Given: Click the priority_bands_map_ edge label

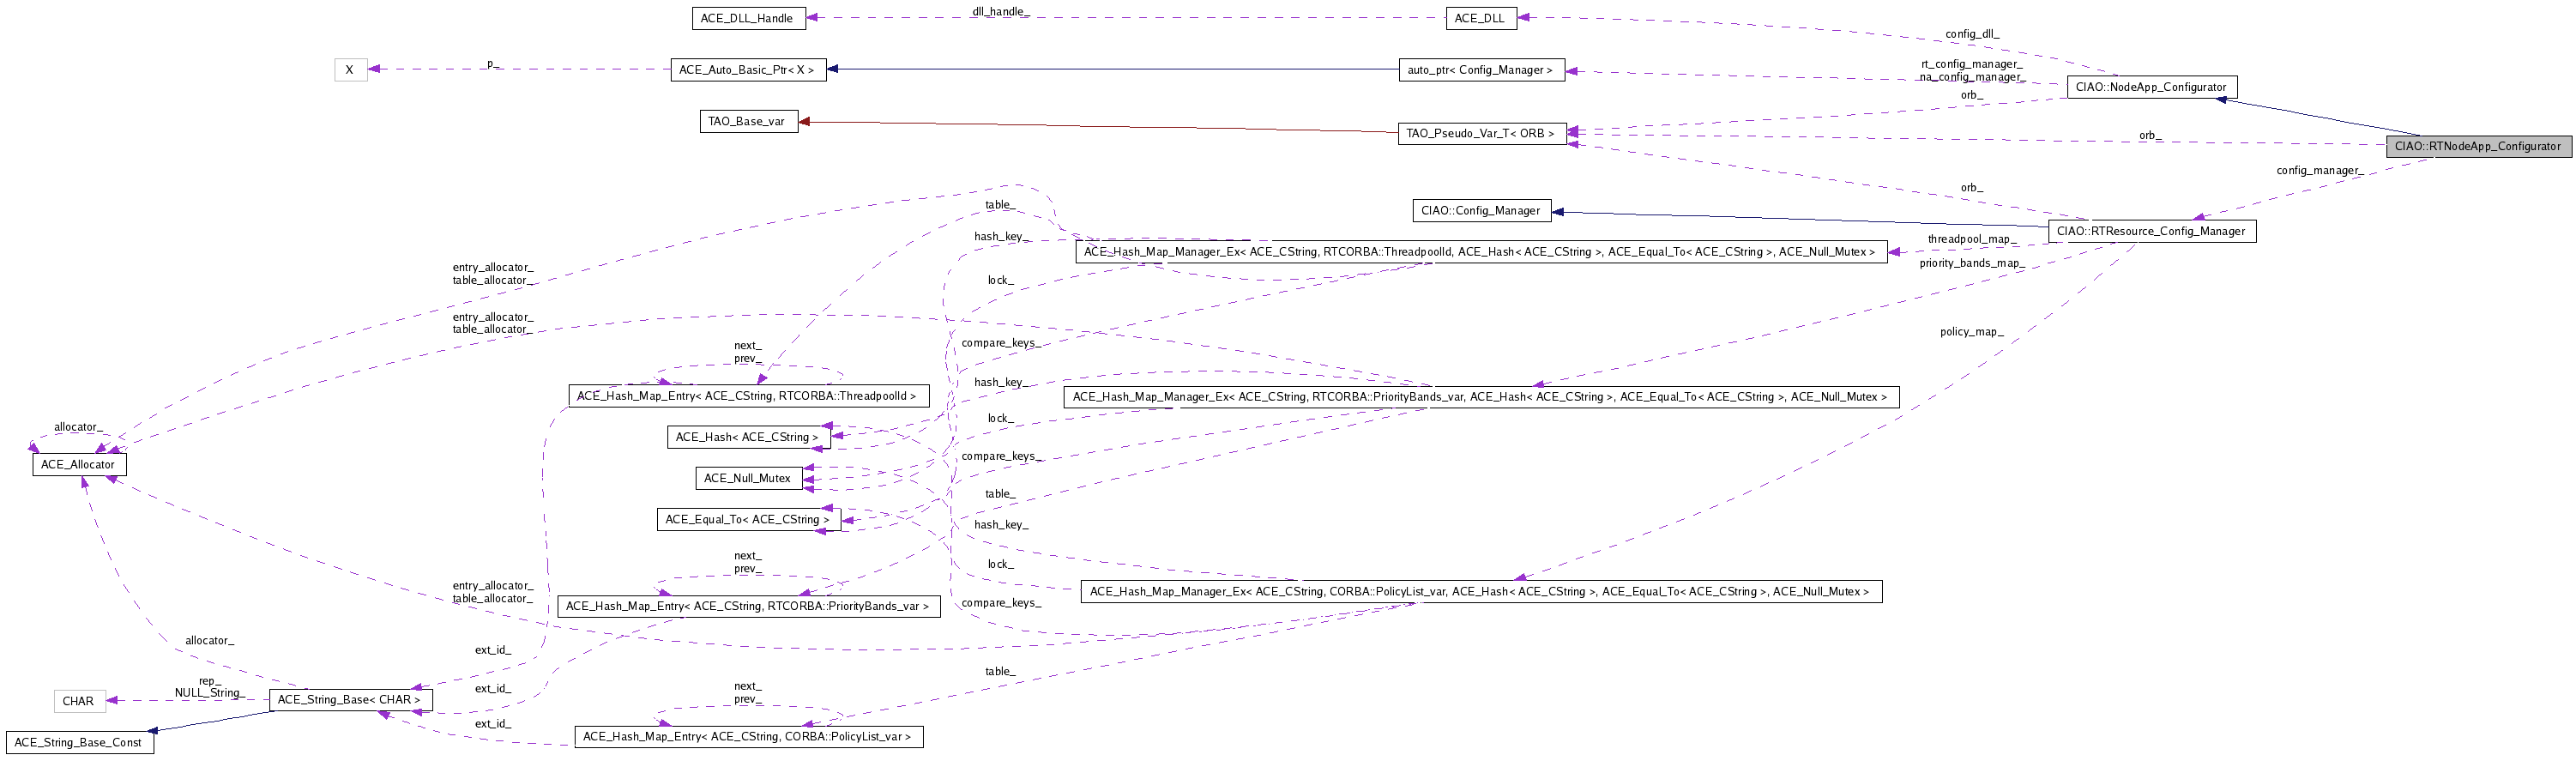Looking at the screenshot, I should point(1971,263).
